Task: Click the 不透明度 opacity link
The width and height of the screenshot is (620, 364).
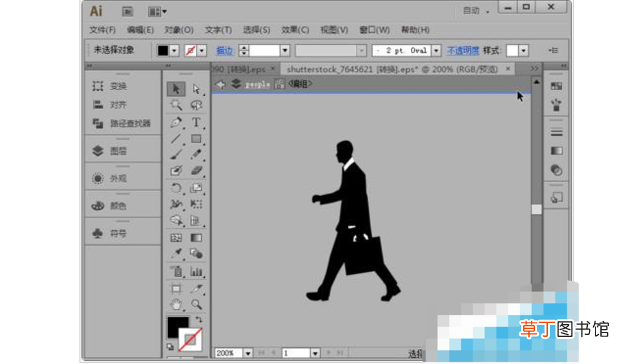Action: point(463,51)
